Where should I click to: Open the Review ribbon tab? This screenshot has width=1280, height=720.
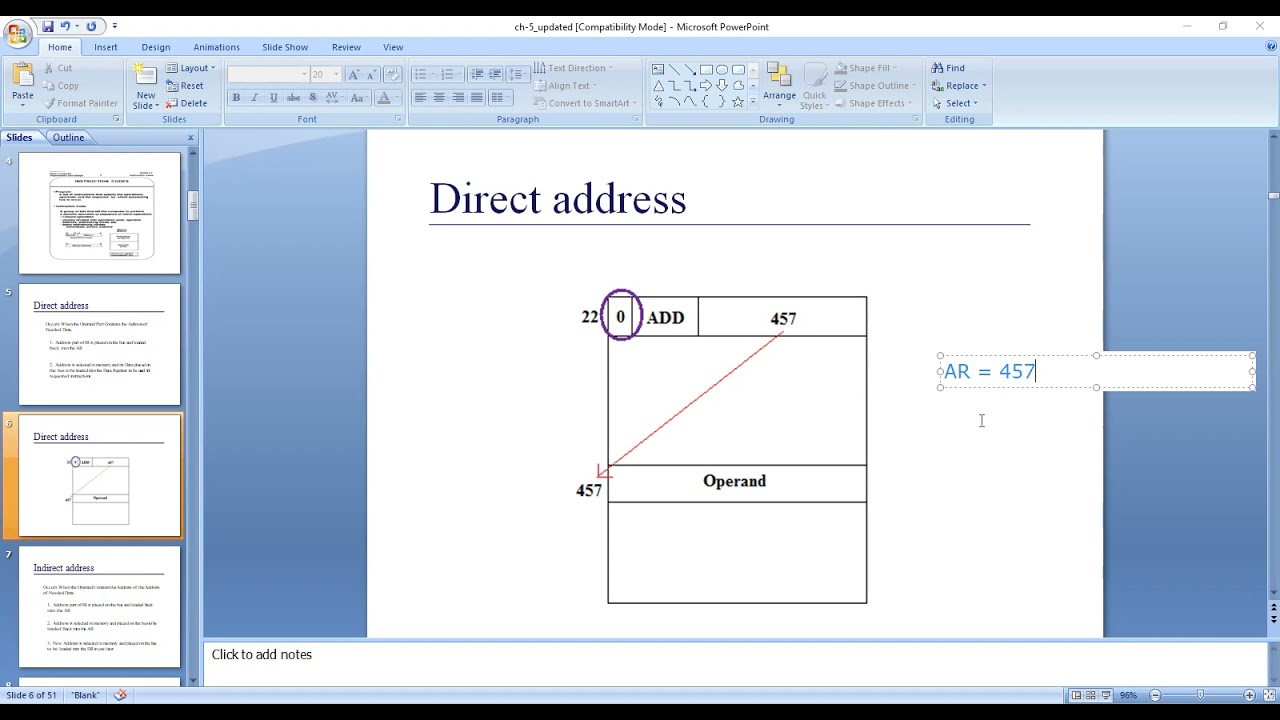click(346, 47)
